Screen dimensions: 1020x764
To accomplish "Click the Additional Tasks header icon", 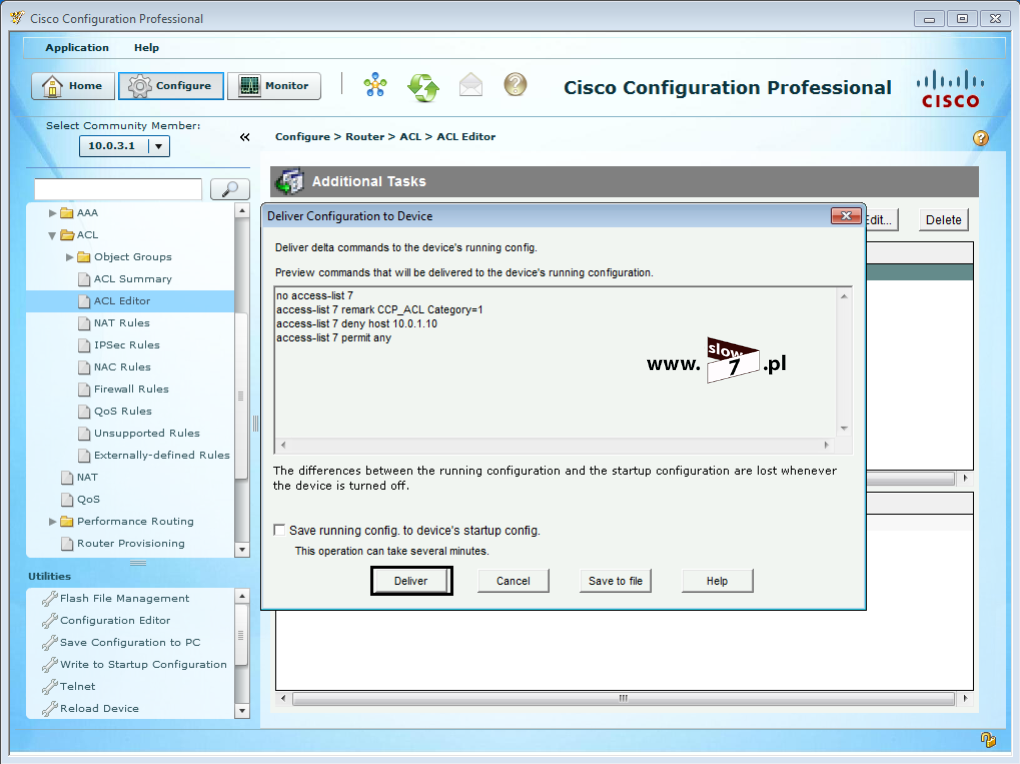I will click(x=289, y=182).
